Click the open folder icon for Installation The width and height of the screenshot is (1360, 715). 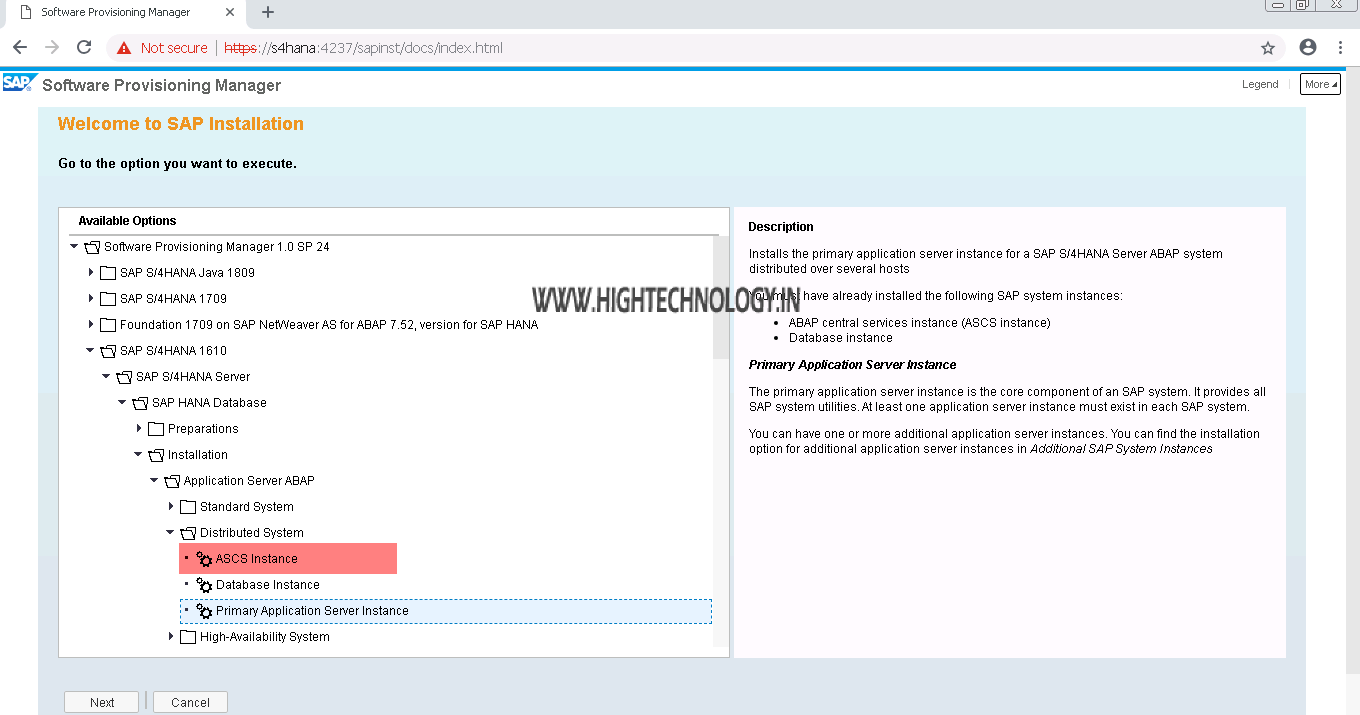tap(156, 455)
